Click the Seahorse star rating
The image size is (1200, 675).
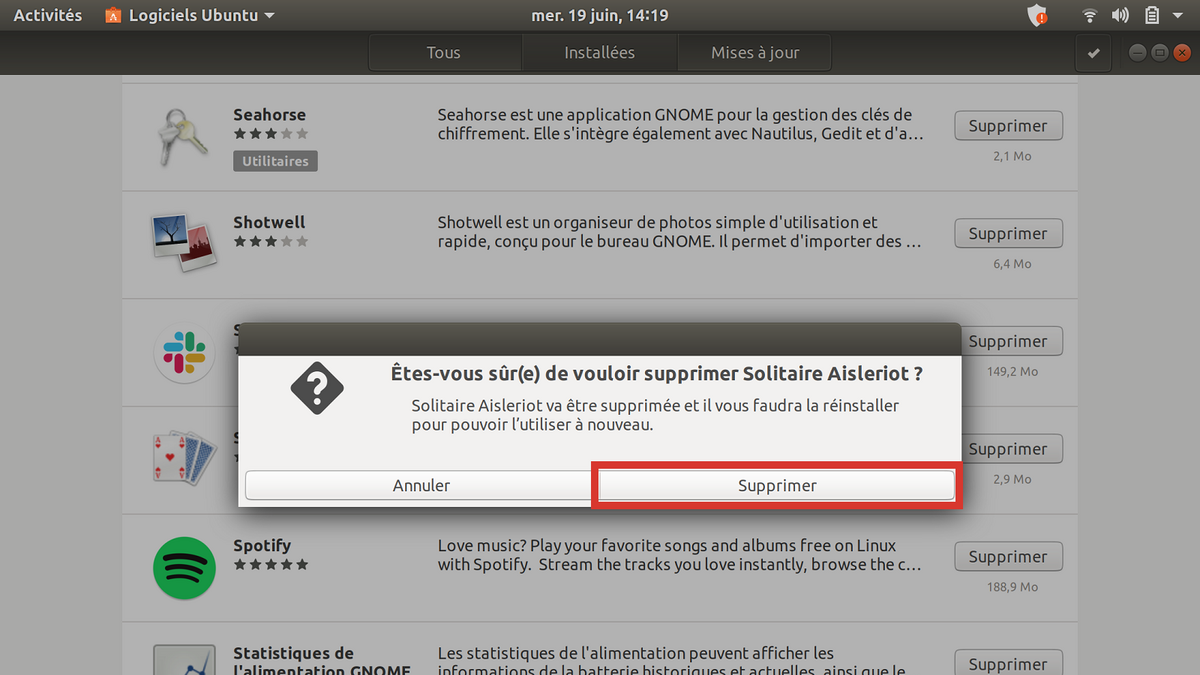[x=271, y=133]
